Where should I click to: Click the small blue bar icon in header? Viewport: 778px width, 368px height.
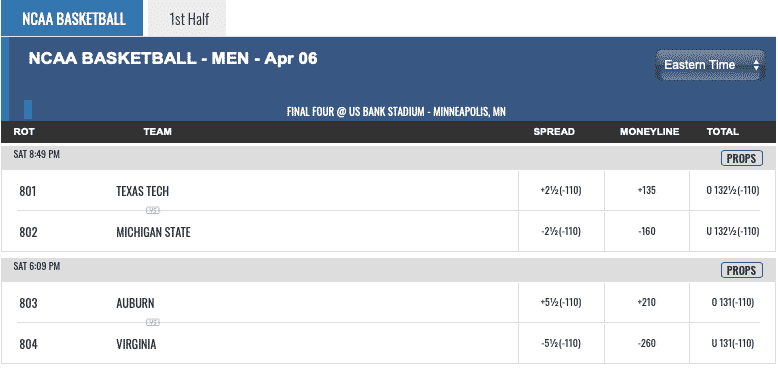28,109
